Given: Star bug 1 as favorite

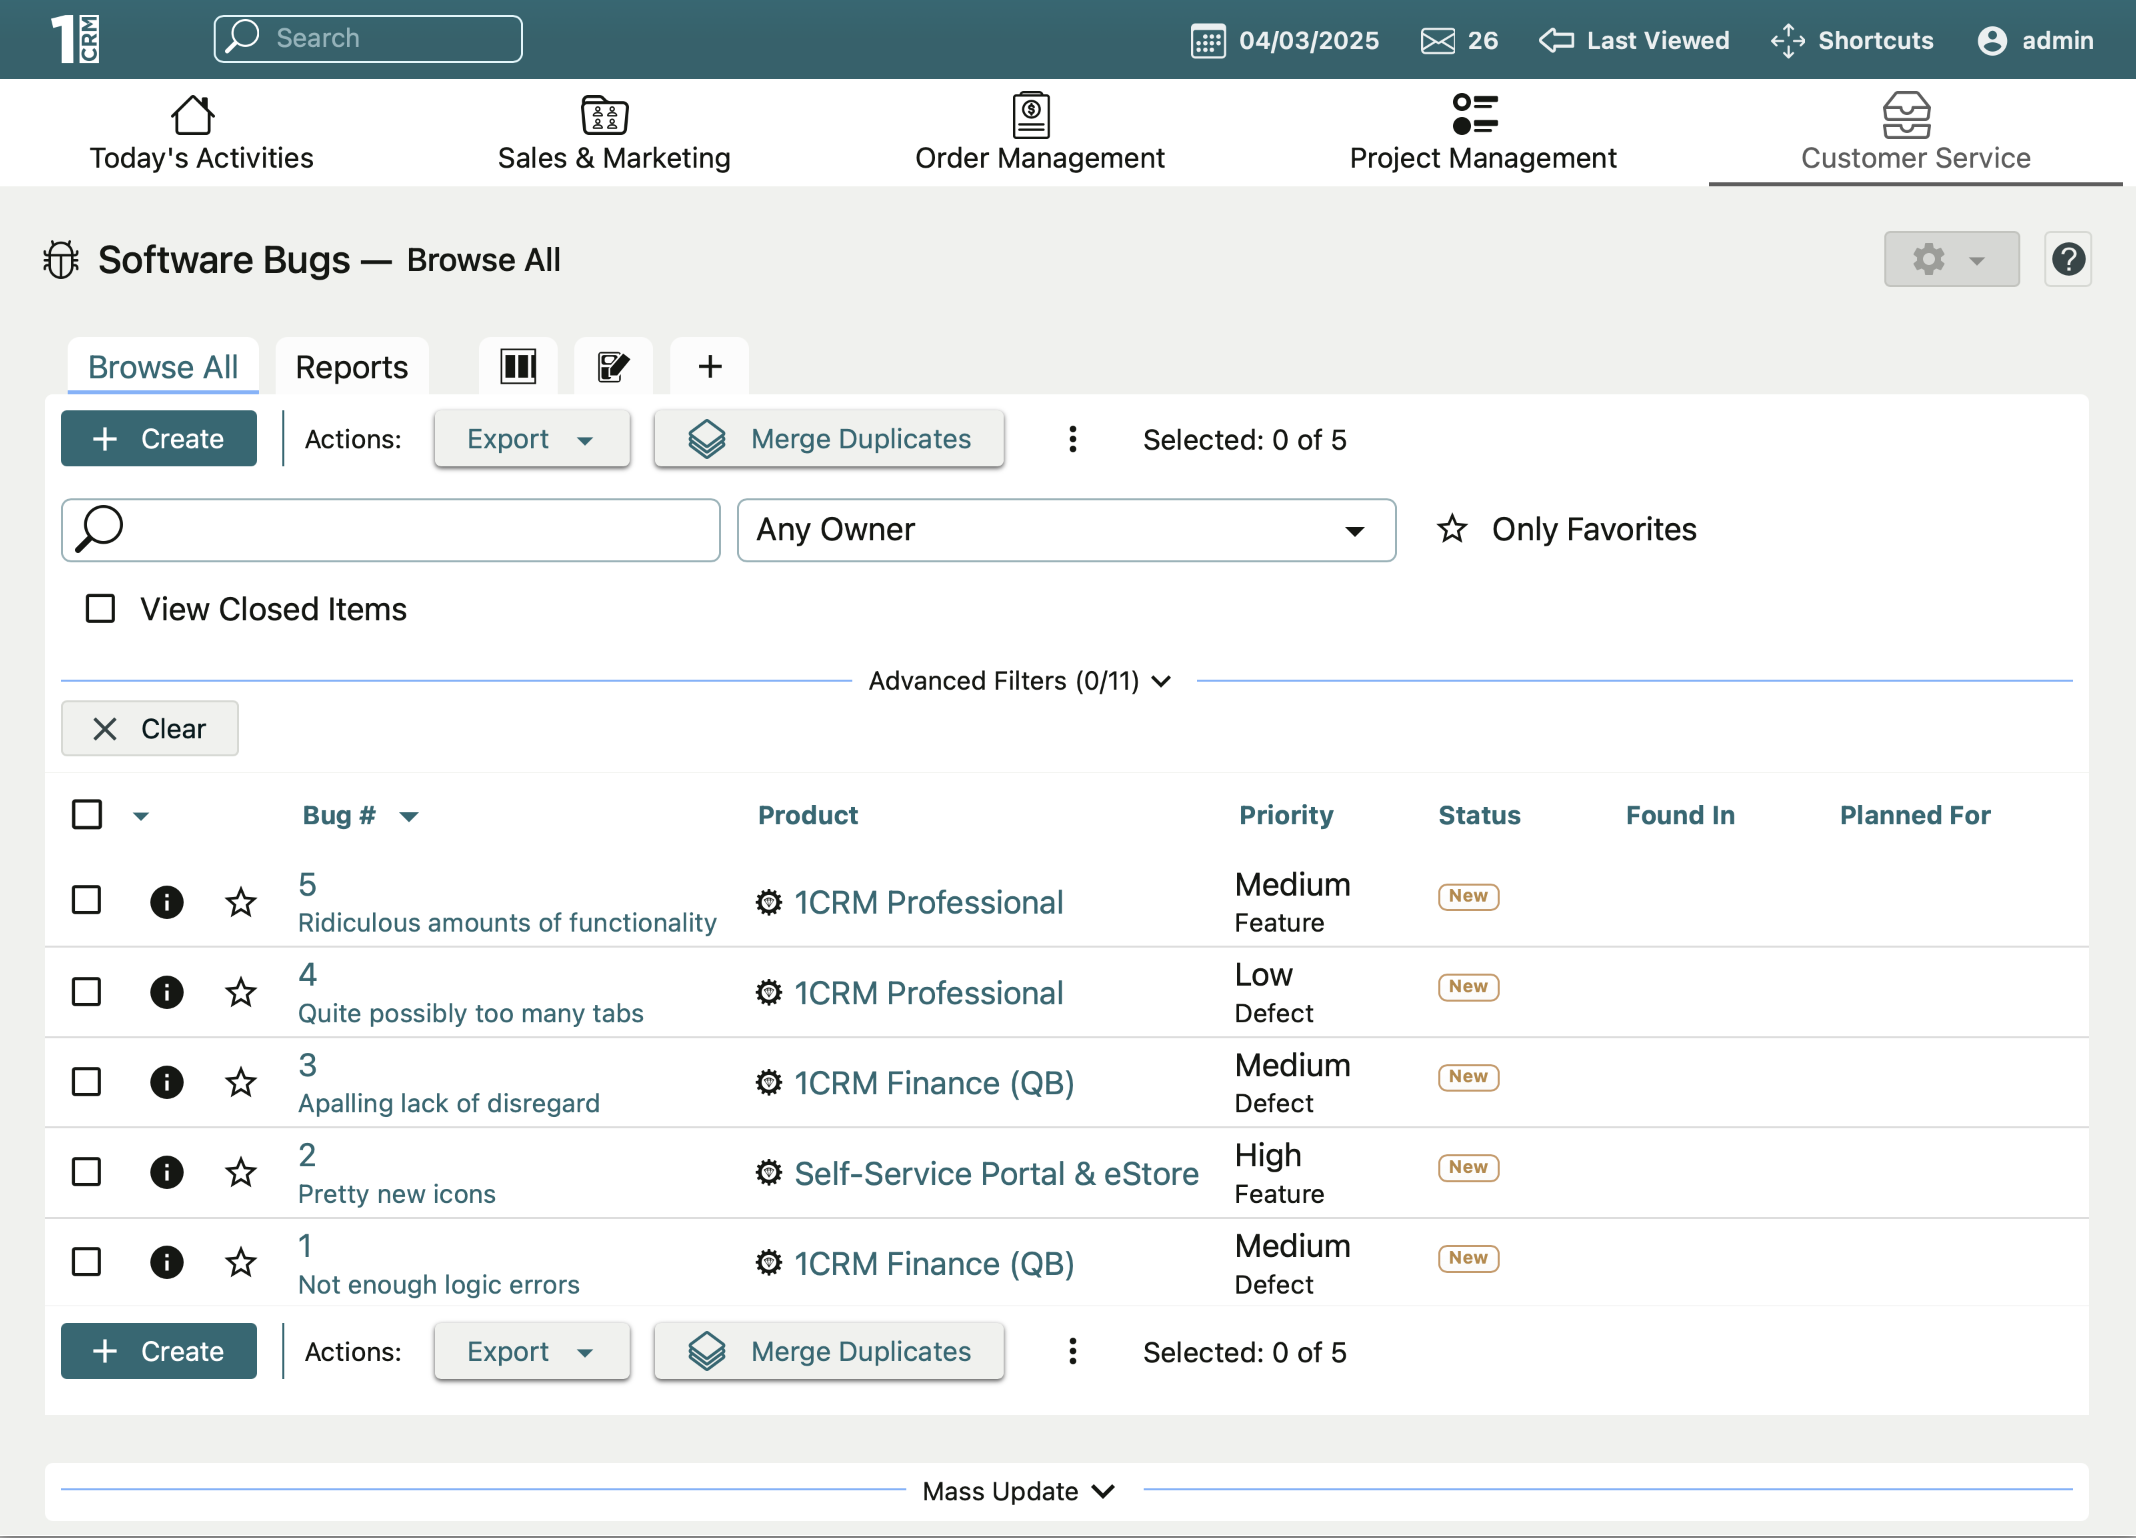Looking at the screenshot, I should 241,1262.
